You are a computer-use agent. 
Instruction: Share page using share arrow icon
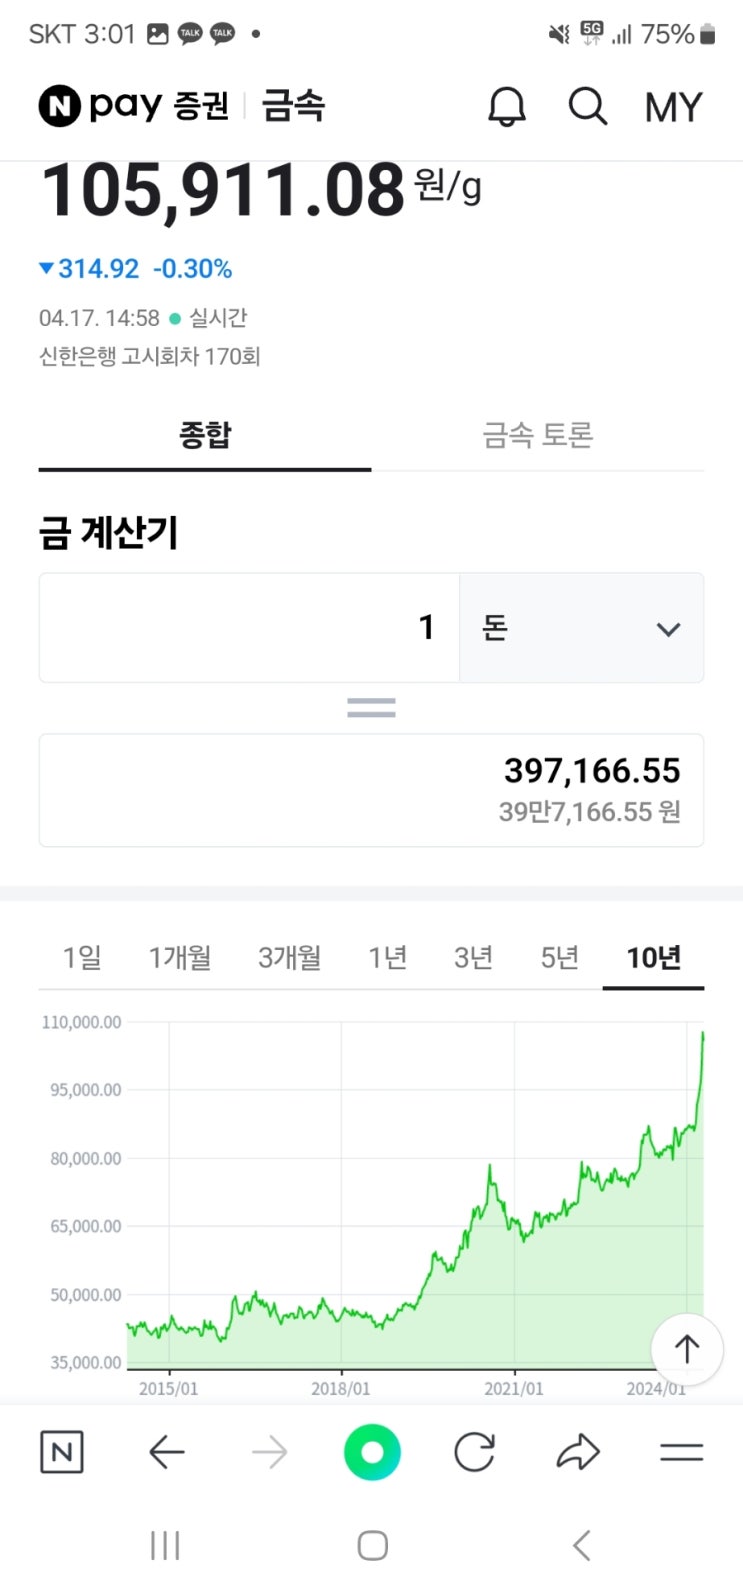point(577,1452)
